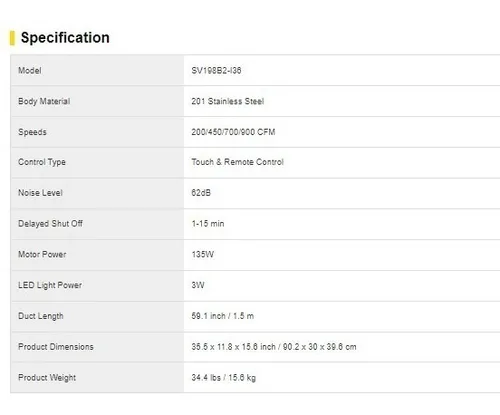This screenshot has width=500, height=415.
Task: Select the LED Light Power label
Action: 50,285
